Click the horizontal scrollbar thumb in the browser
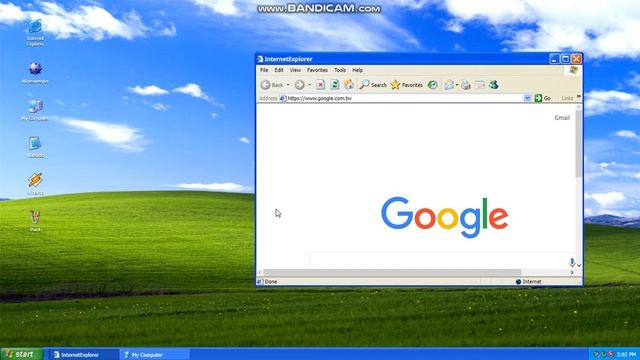The image size is (640, 360). pos(392,272)
